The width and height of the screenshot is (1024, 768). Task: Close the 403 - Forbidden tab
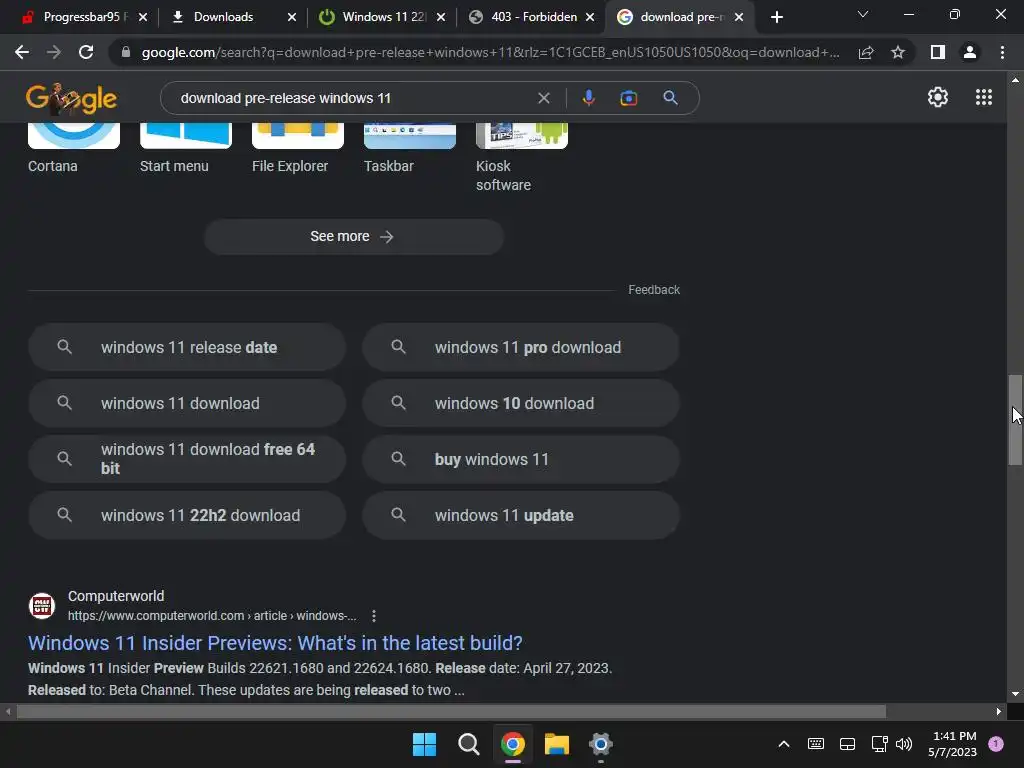[x=590, y=17]
